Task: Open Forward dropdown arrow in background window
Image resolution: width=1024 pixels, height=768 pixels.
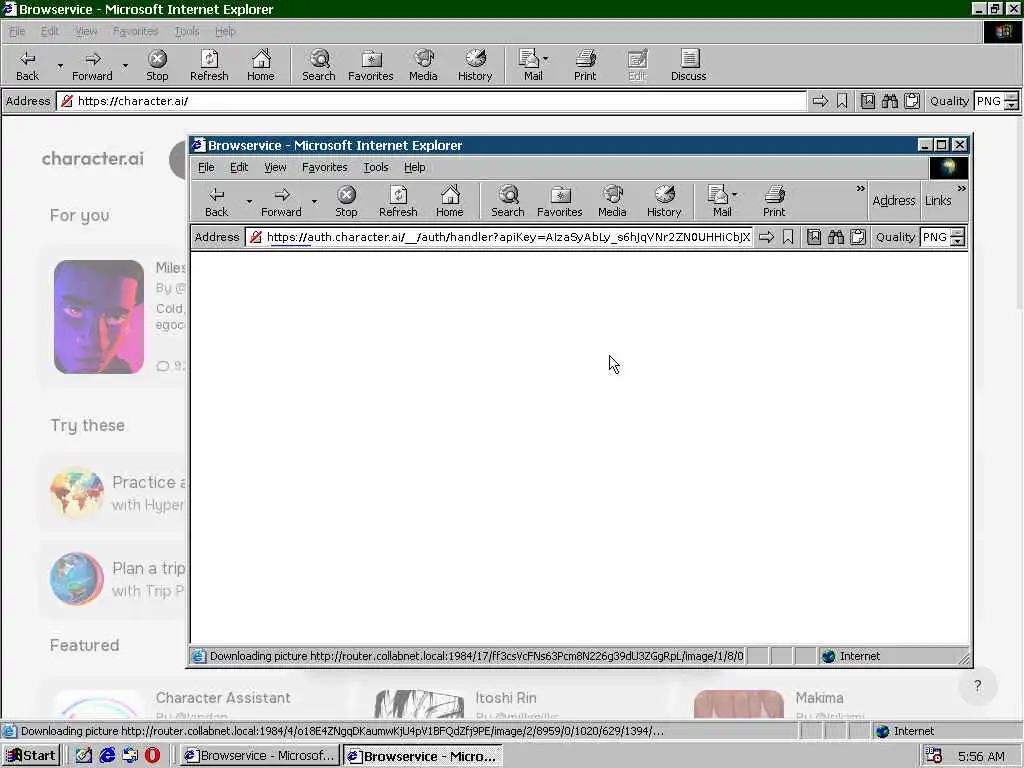Action: point(125,65)
